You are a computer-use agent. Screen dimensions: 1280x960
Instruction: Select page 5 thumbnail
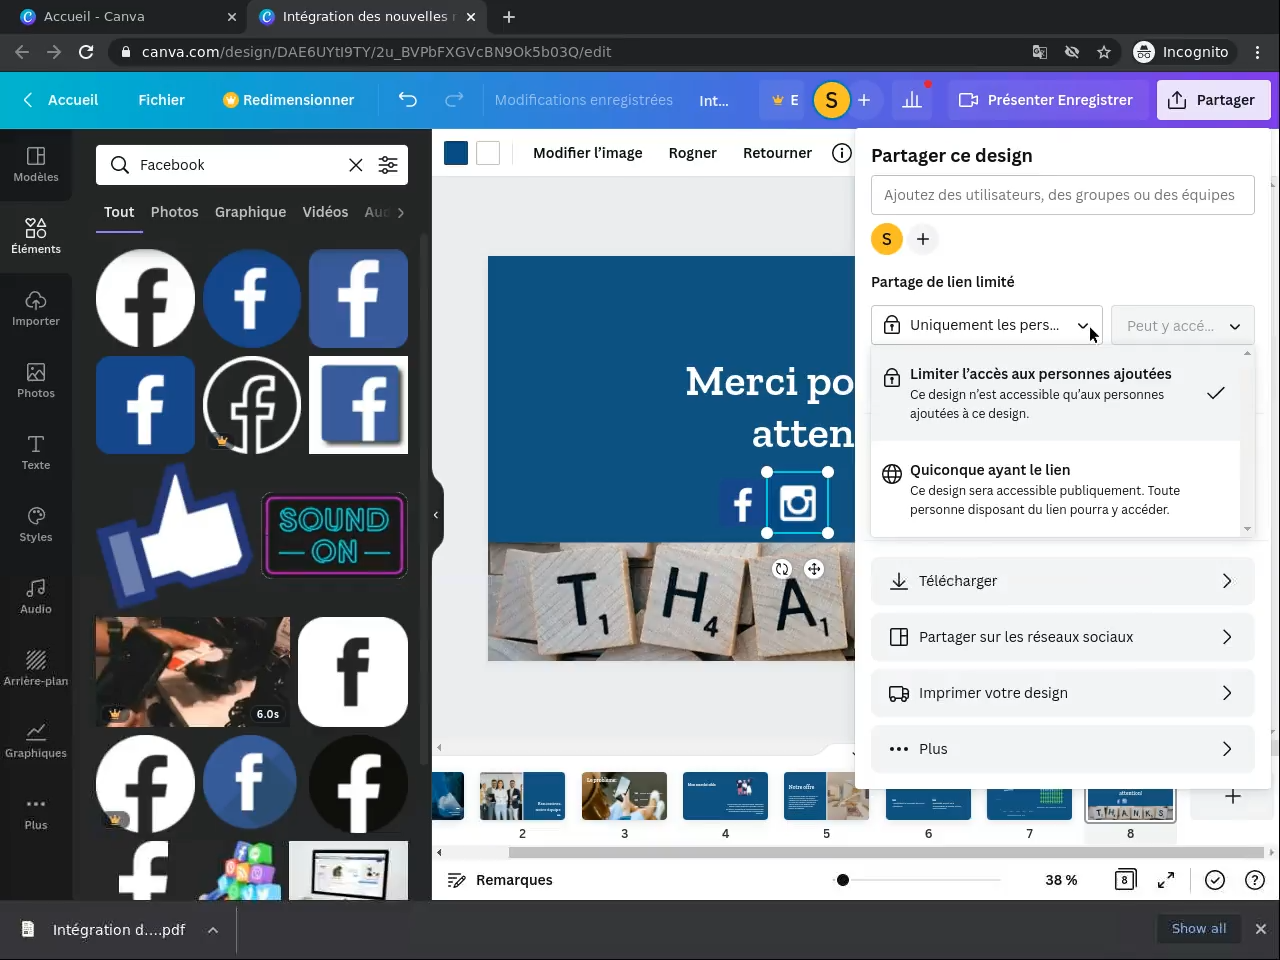coord(826,796)
